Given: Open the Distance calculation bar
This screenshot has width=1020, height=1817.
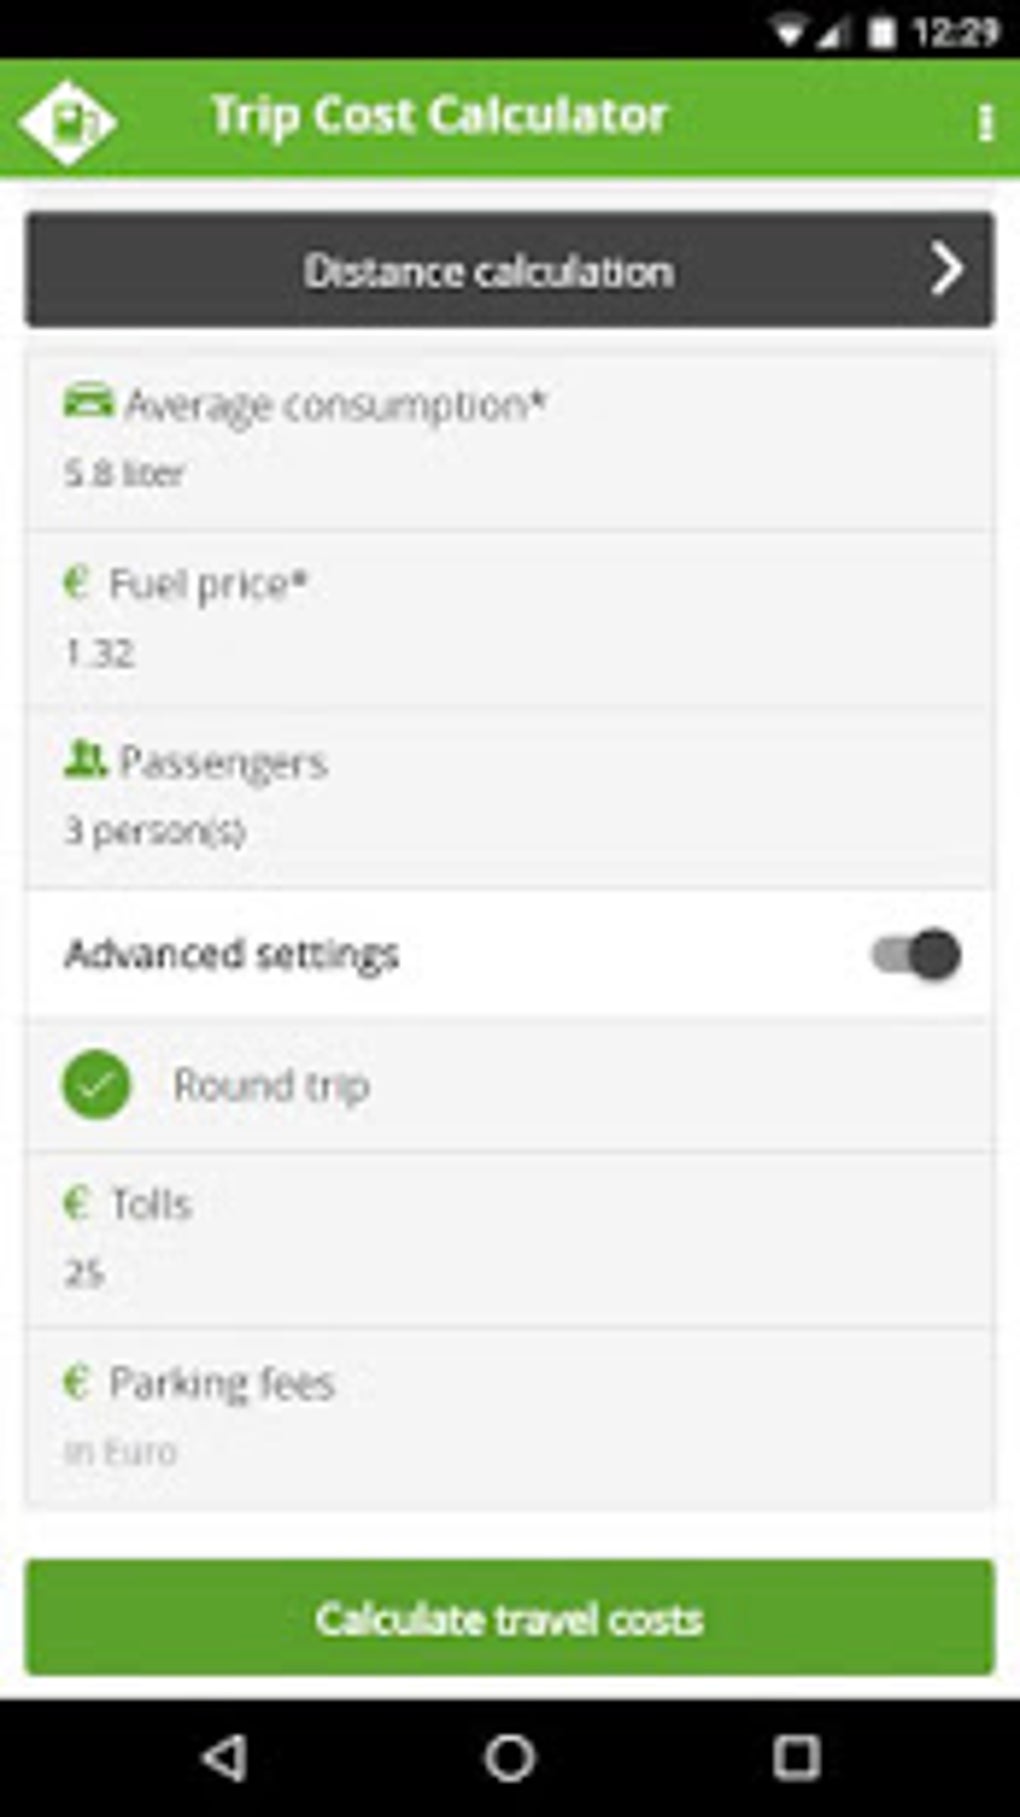Looking at the screenshot, I should (x=488, y=270).
